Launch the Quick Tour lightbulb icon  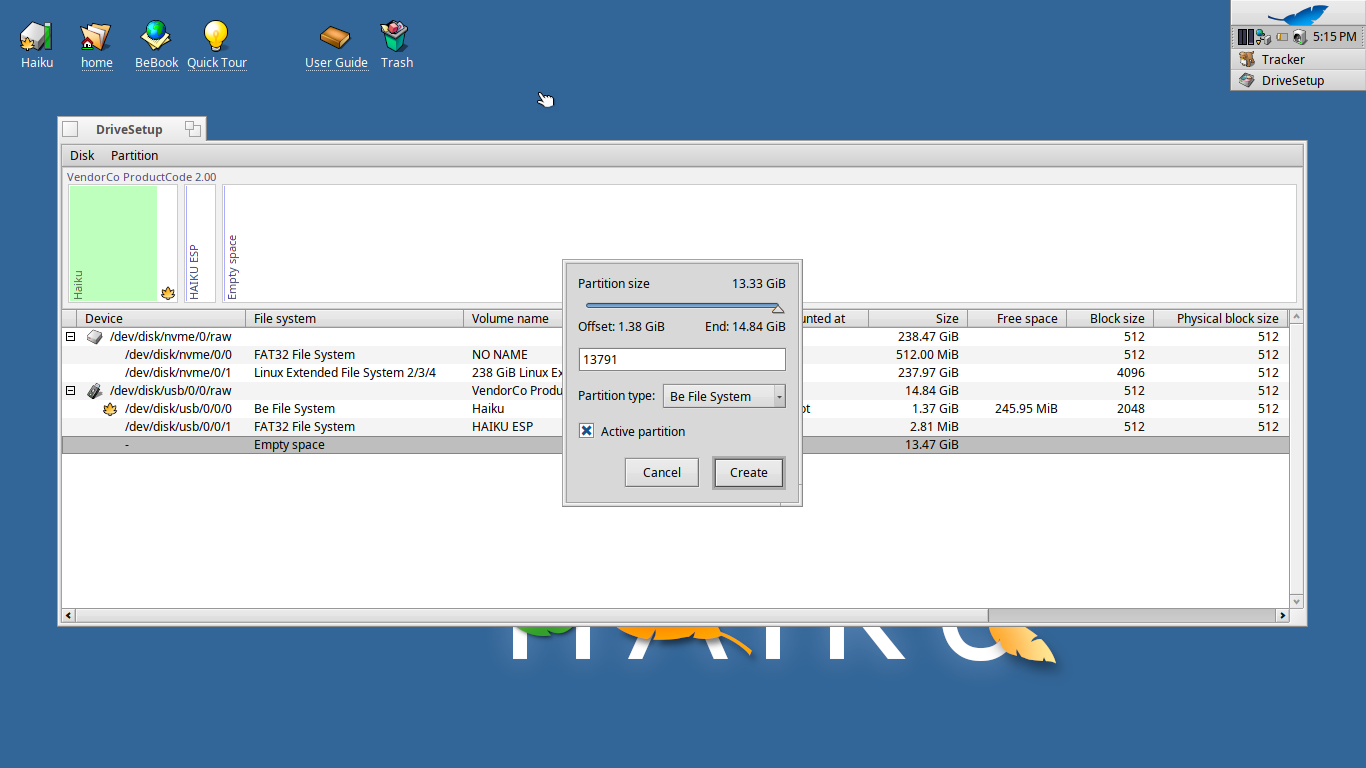(x=216, y=37)
